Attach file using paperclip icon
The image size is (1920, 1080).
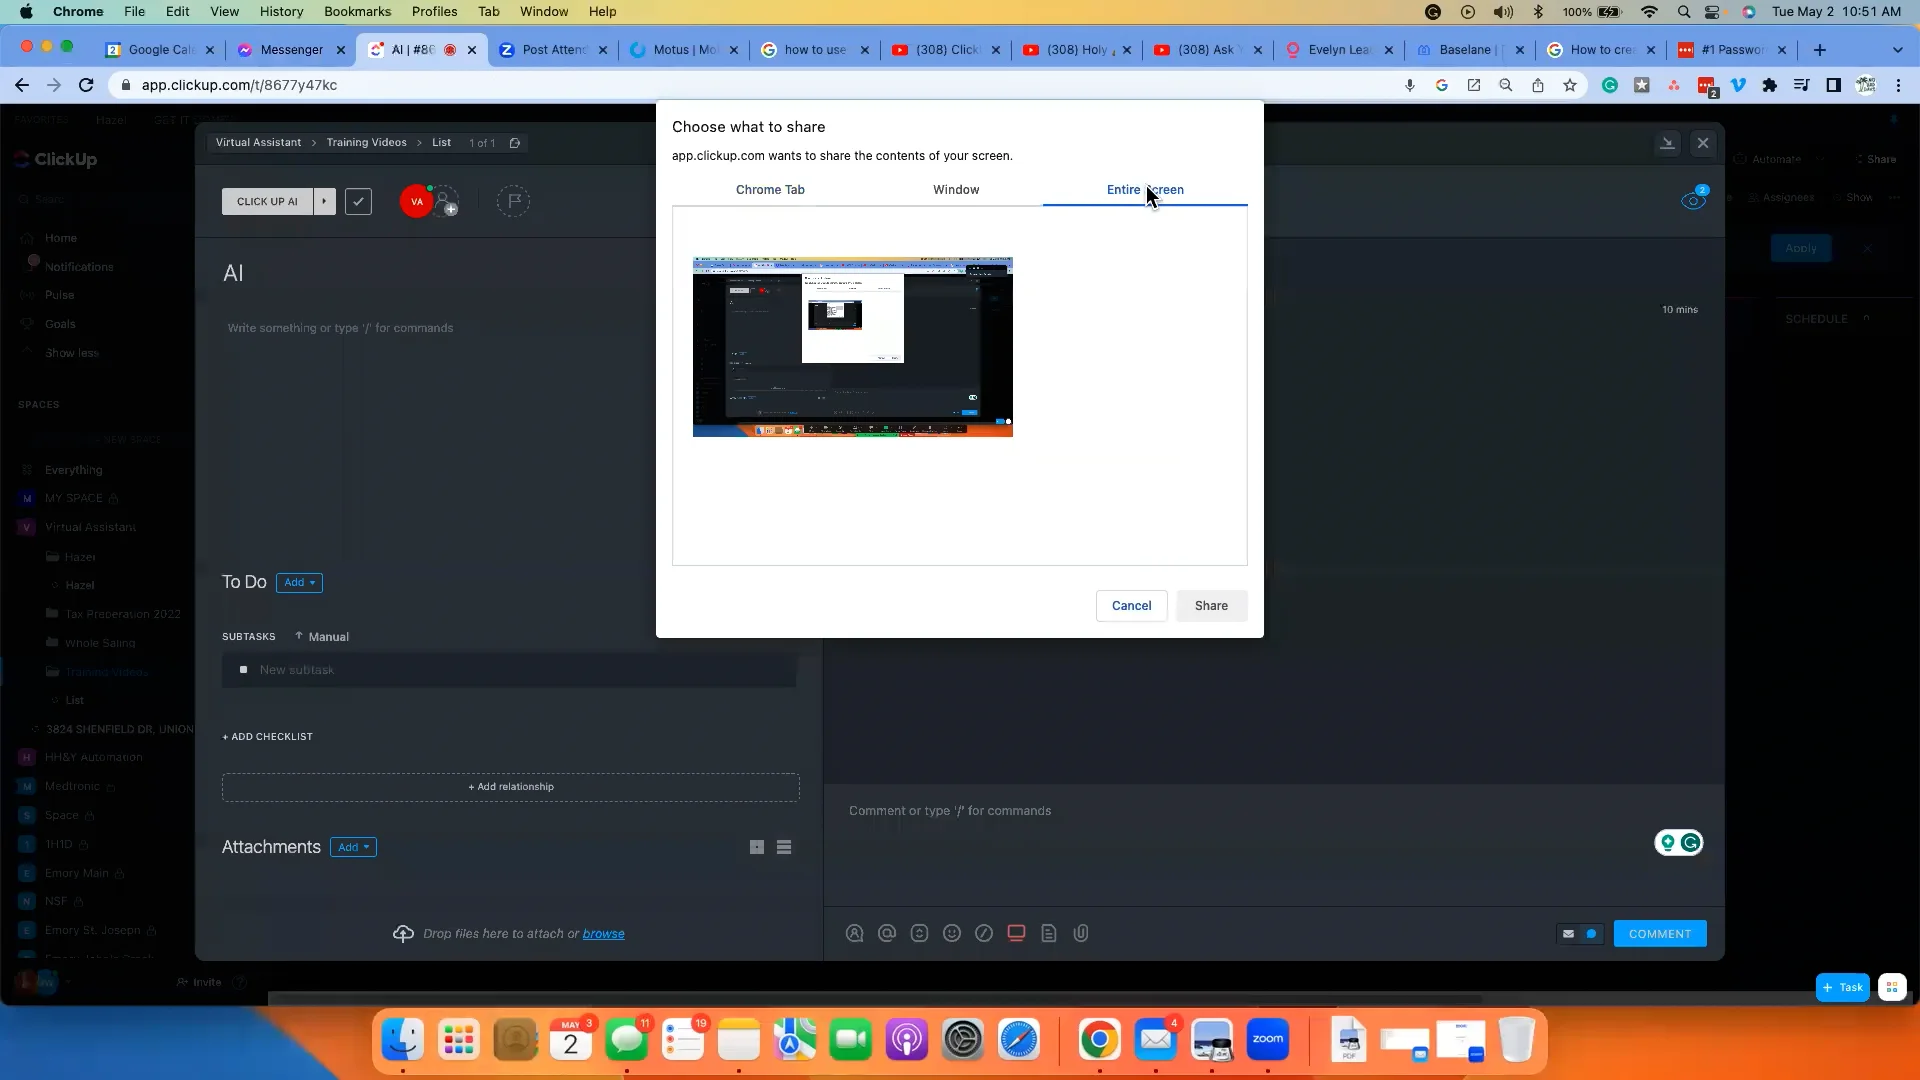(x=1081, y=934)
